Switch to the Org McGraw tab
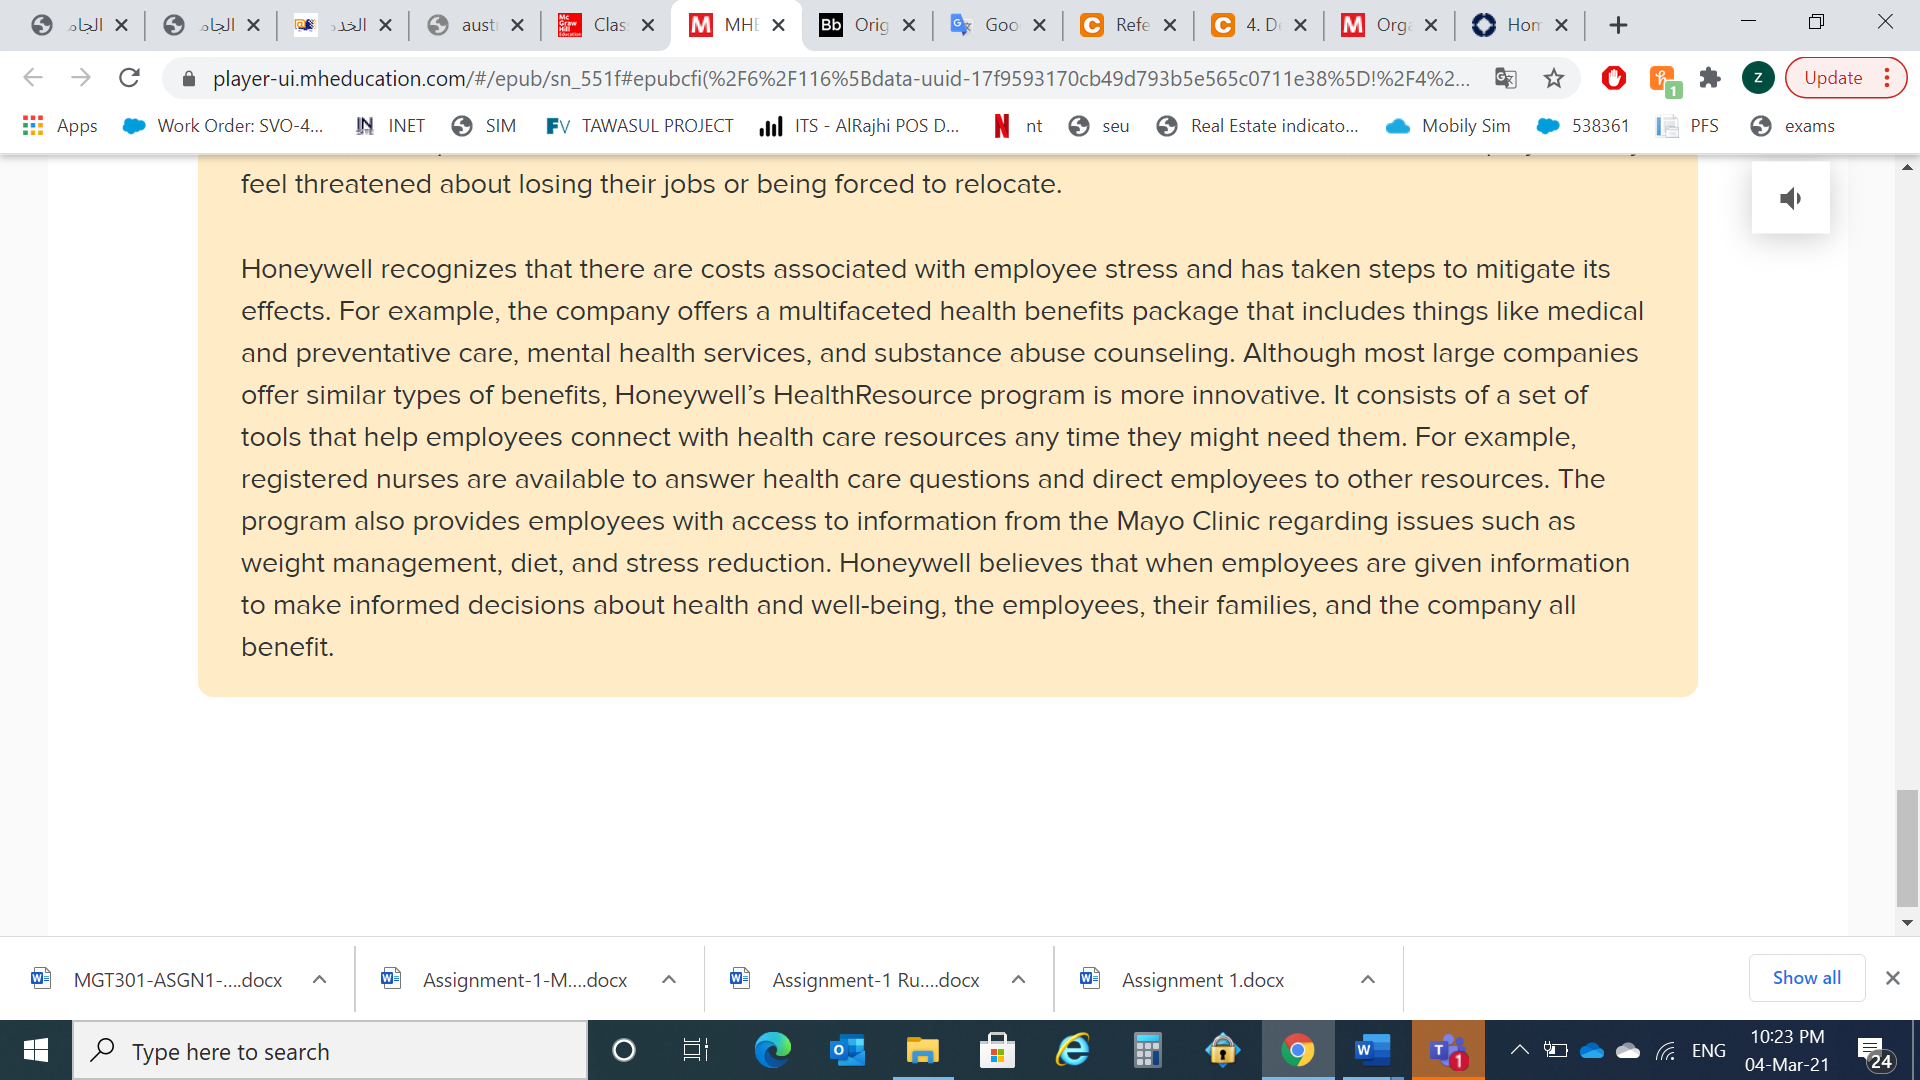Viewport: 1920px width, 1080px height. [x=1389, y=25]
